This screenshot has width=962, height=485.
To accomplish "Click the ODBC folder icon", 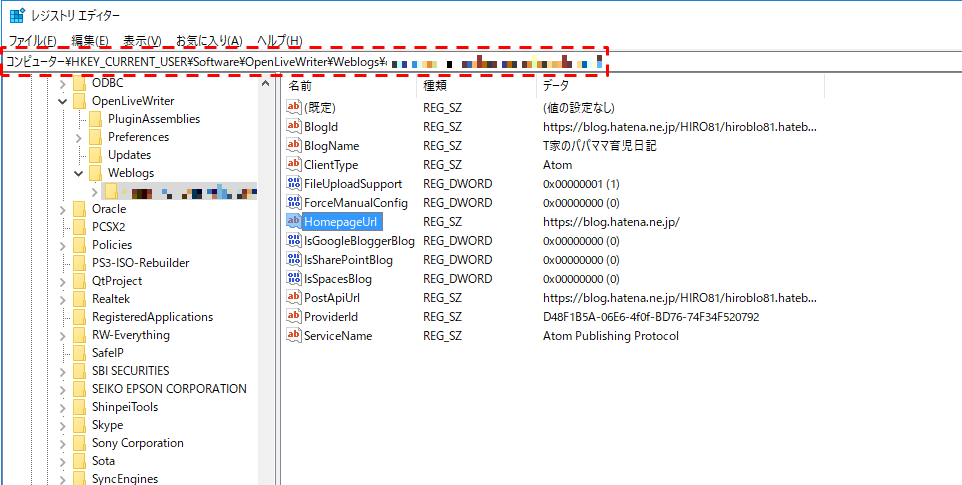I will (x=80, y=83).
